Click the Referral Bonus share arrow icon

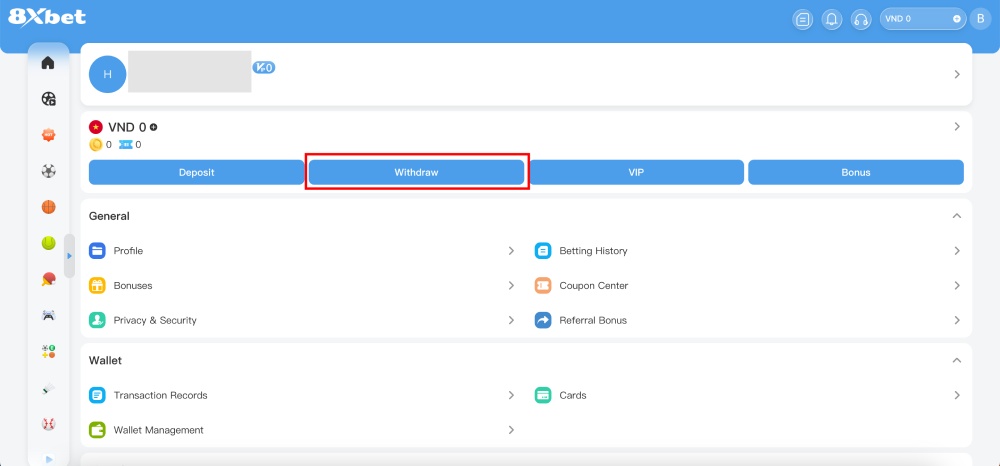(x=543, y=320)
